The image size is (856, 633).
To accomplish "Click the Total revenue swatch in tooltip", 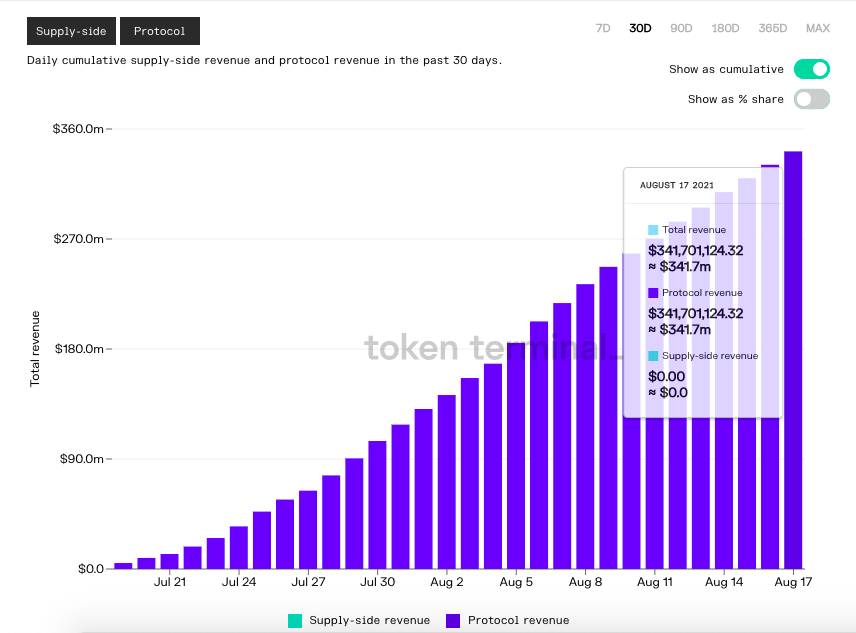I will point(653,230).
